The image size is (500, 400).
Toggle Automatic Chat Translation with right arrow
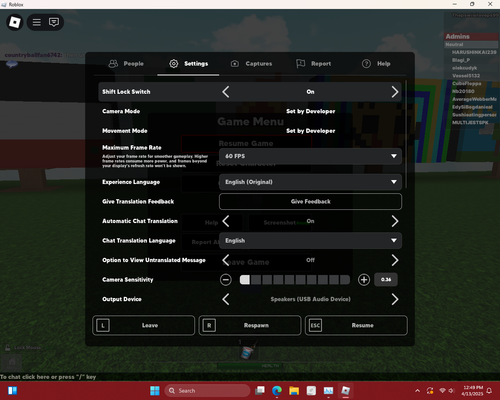[395, 221]
